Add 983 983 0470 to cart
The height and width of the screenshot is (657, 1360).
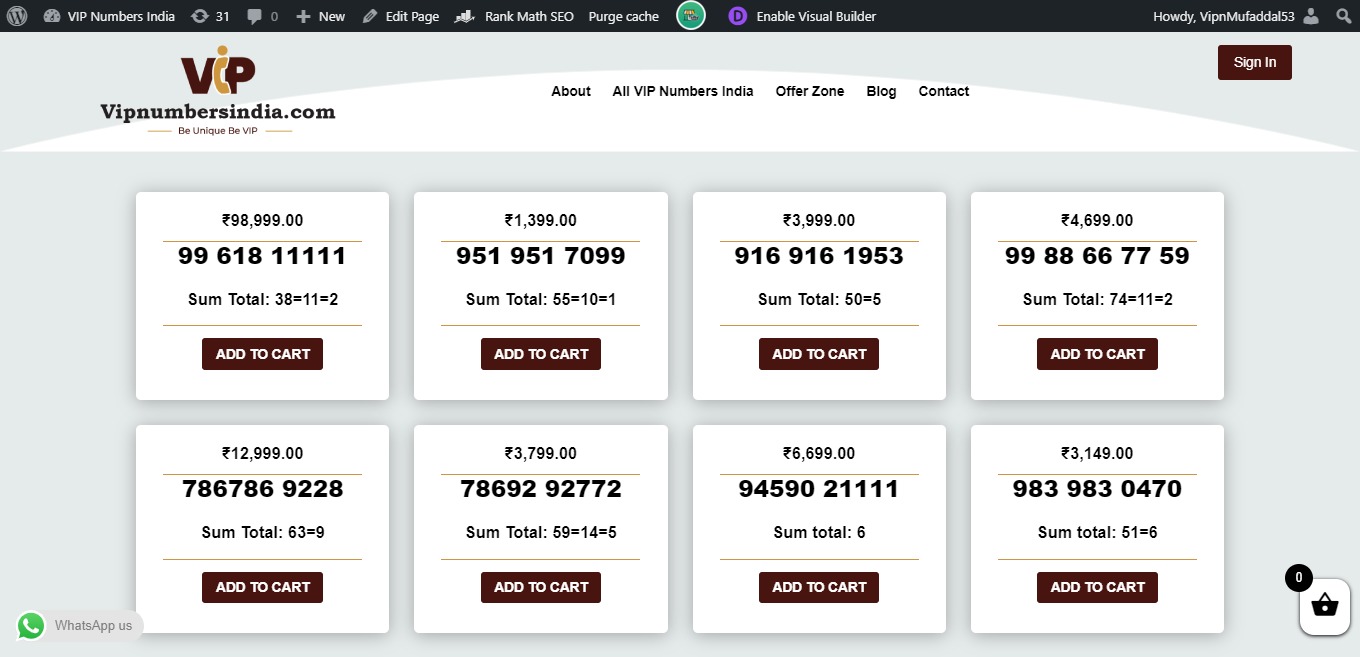point(1097,587)
